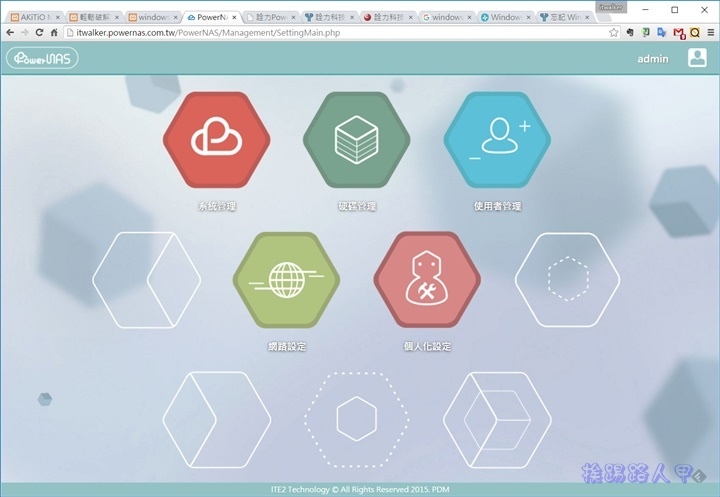The image size is (720, 497).
Task: Click the 硬碟管理 text label
Action: point(357,206)
